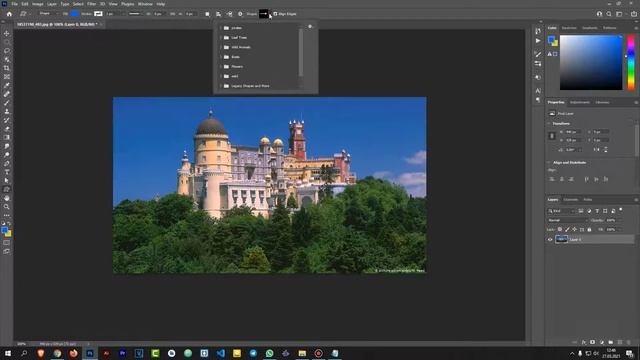Select the Crop tool
This screenshot has width=640, height=360.
(7, 68)
